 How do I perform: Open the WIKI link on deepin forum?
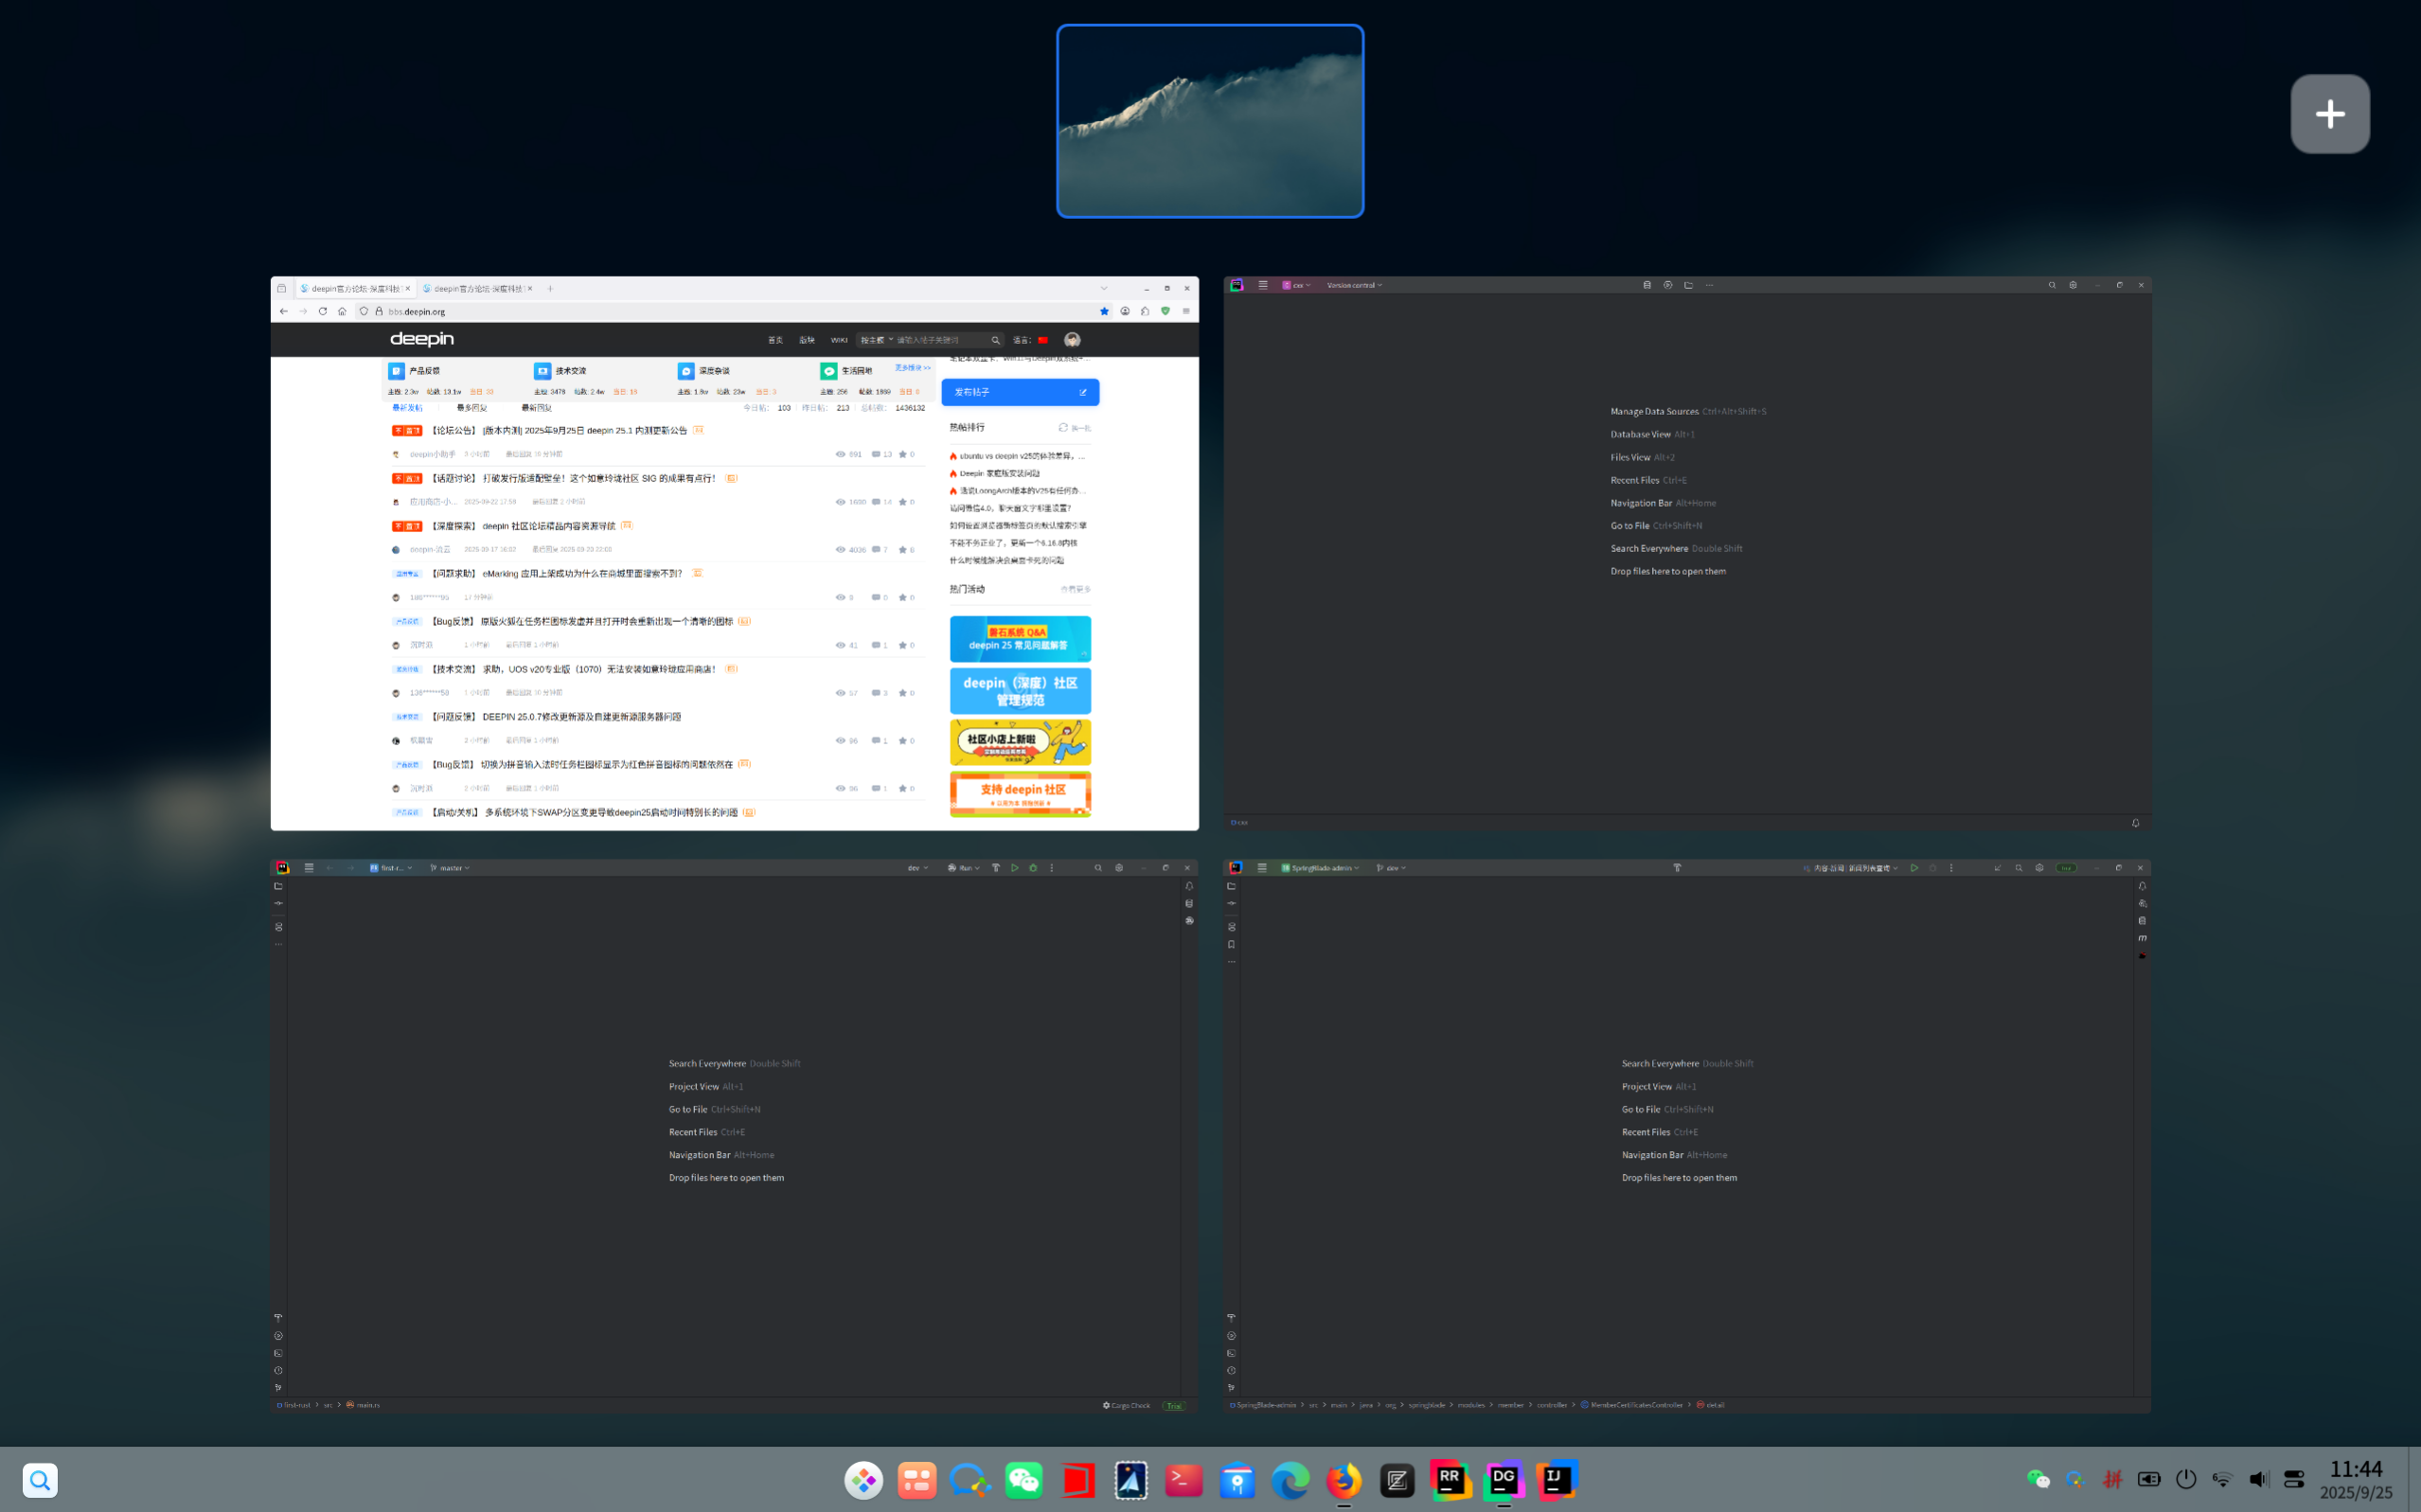[839, 340]
